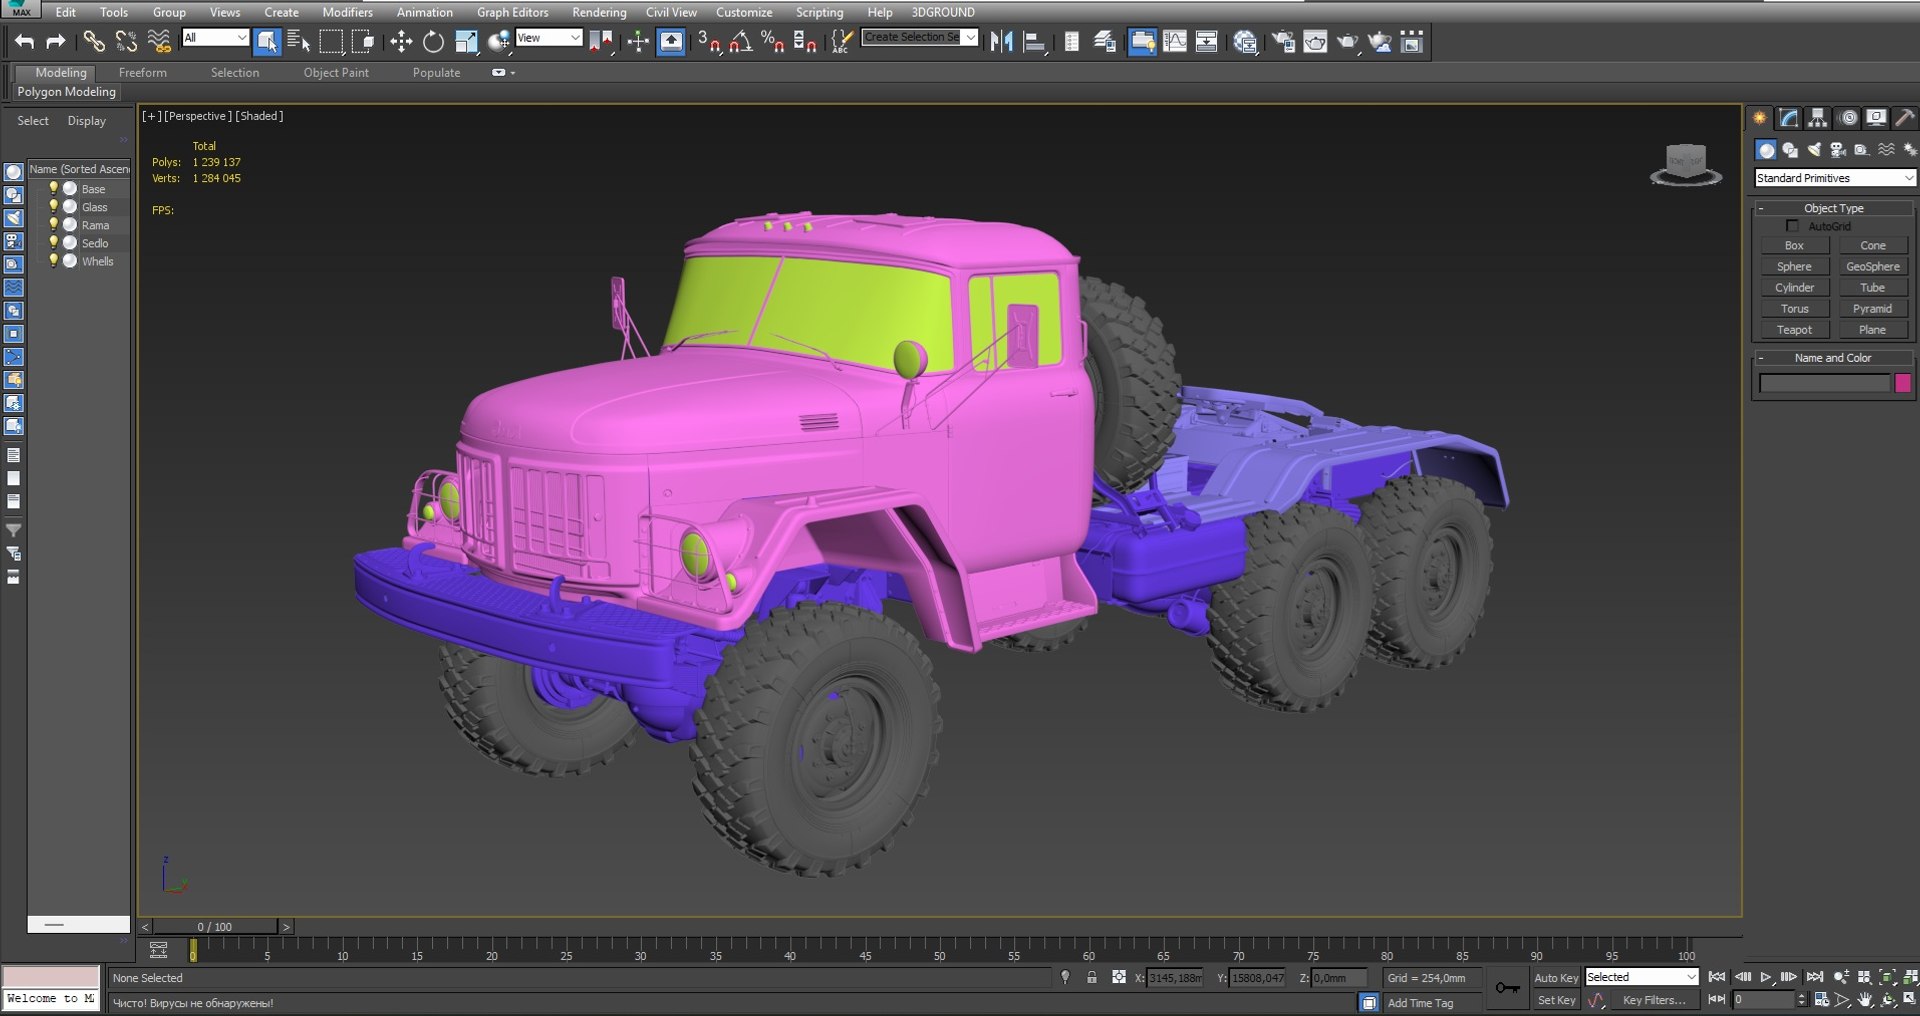Open Create Selection Set dropdown

920,37
